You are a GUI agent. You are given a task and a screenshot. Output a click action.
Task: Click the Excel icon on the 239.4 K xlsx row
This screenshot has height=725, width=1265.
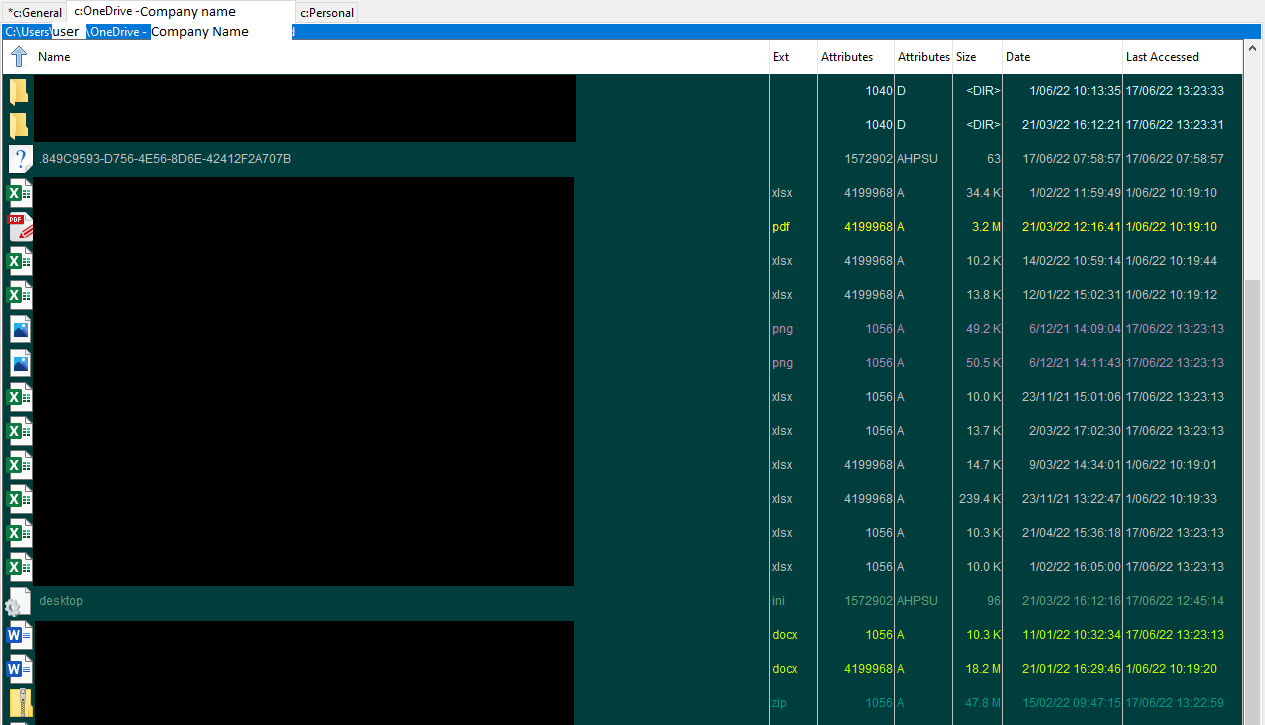[19, 498]
